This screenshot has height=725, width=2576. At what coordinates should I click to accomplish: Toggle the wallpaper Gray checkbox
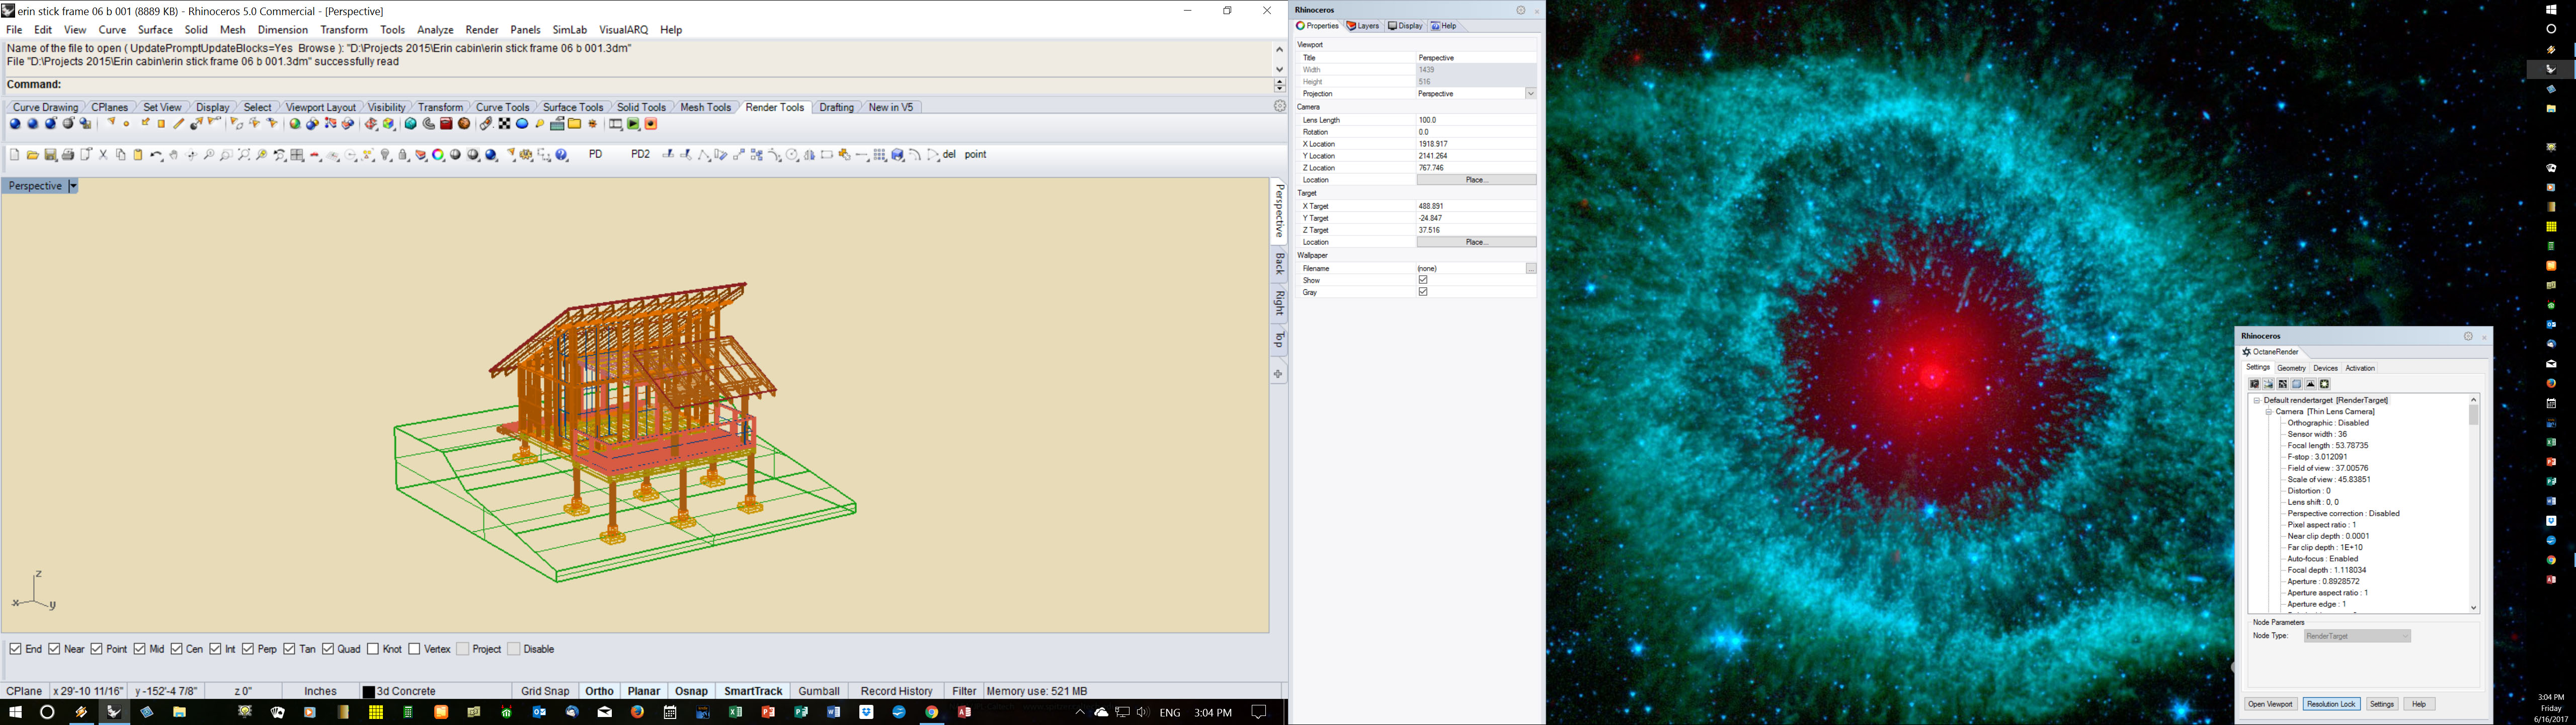1423,292
